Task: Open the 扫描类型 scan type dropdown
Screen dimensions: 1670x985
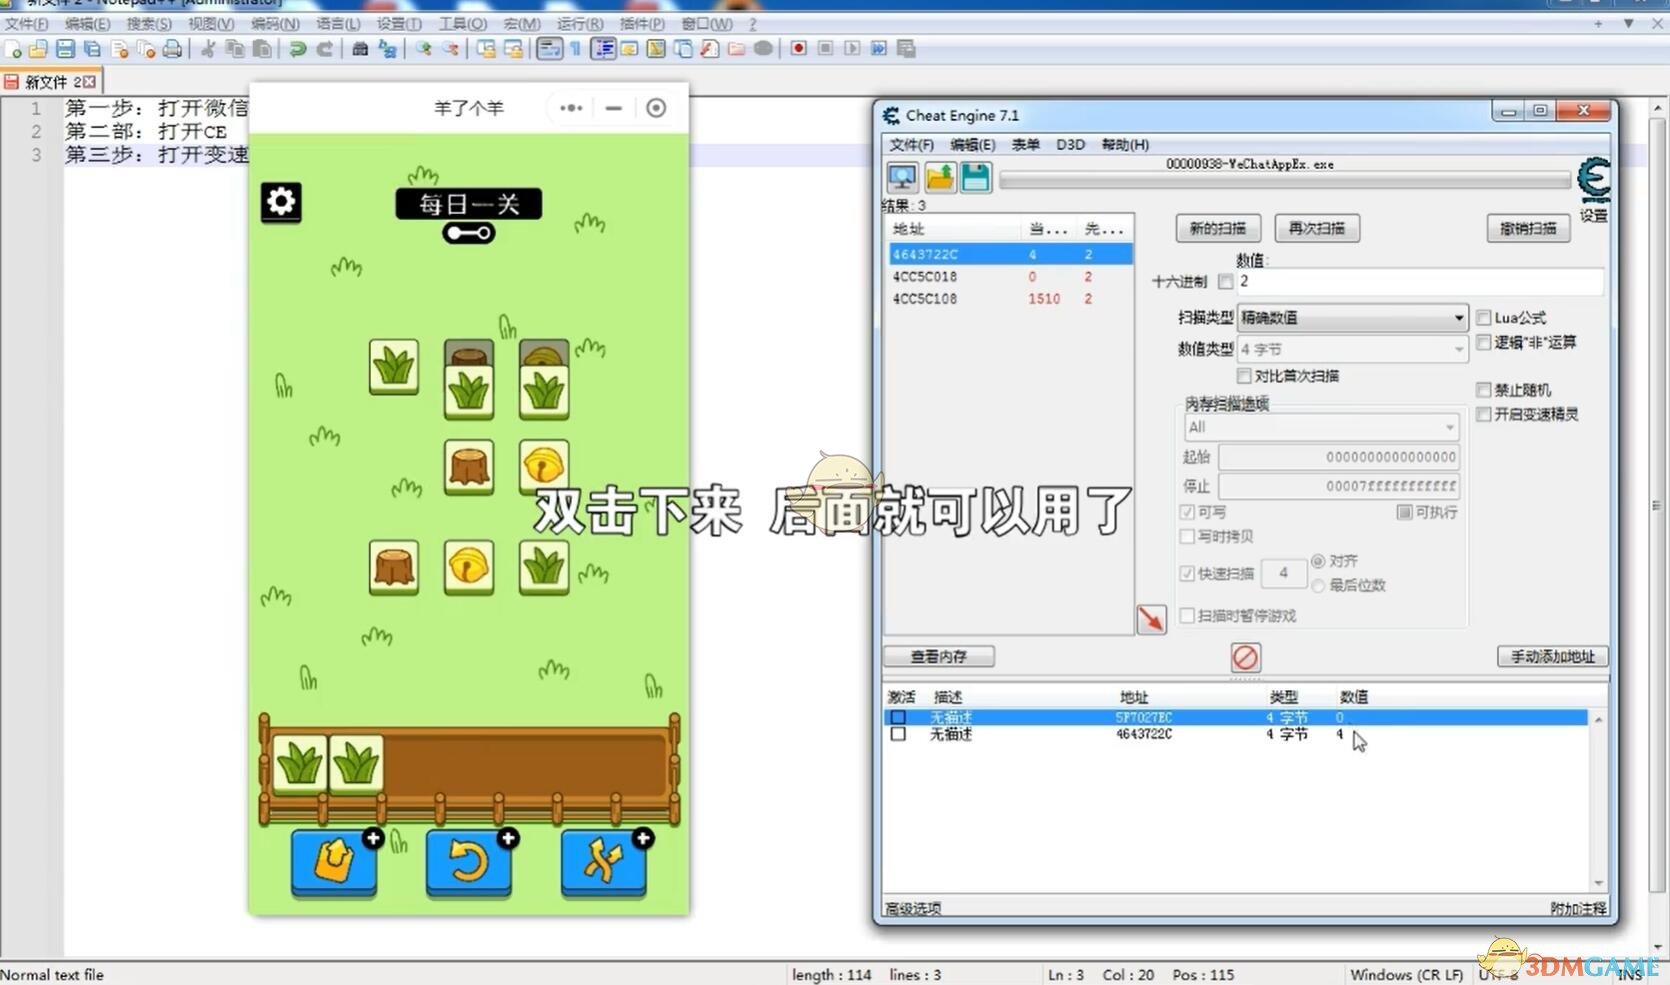Action: click(1352, 318)
